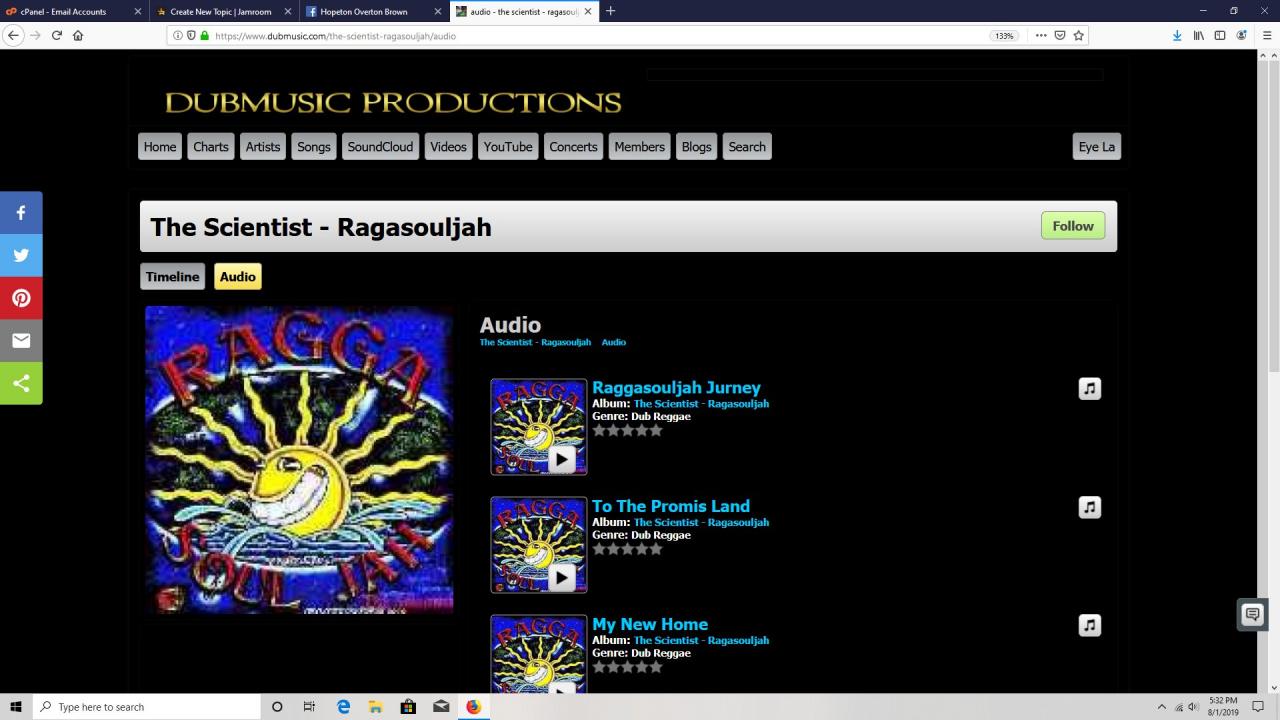Viewport: 1280px width, 720px height.
Task: Switch to the cPanel - Email Accounts tab
Action: 75,11
